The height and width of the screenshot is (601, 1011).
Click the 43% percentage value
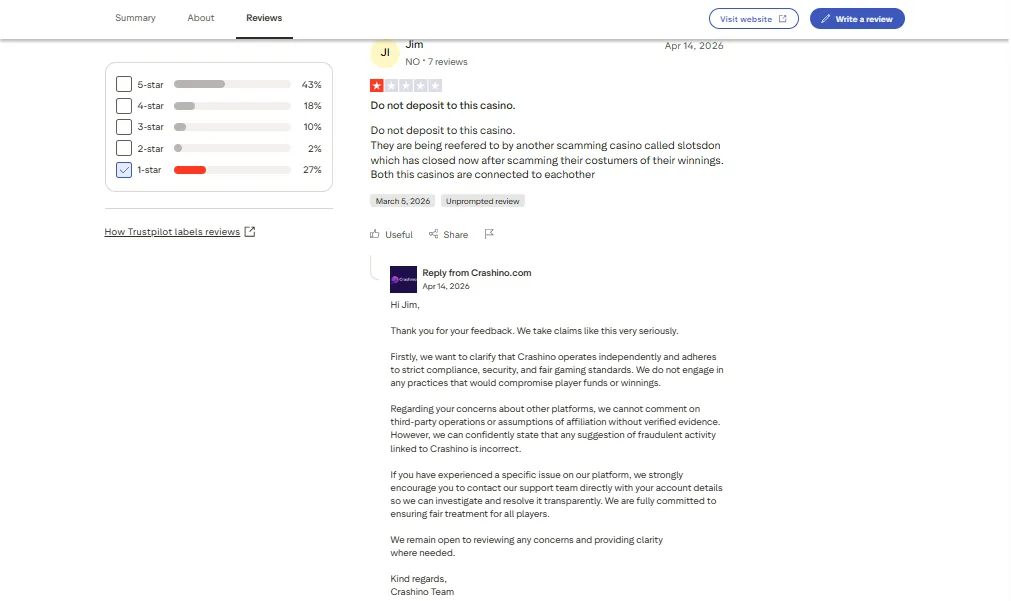[311, 84]
